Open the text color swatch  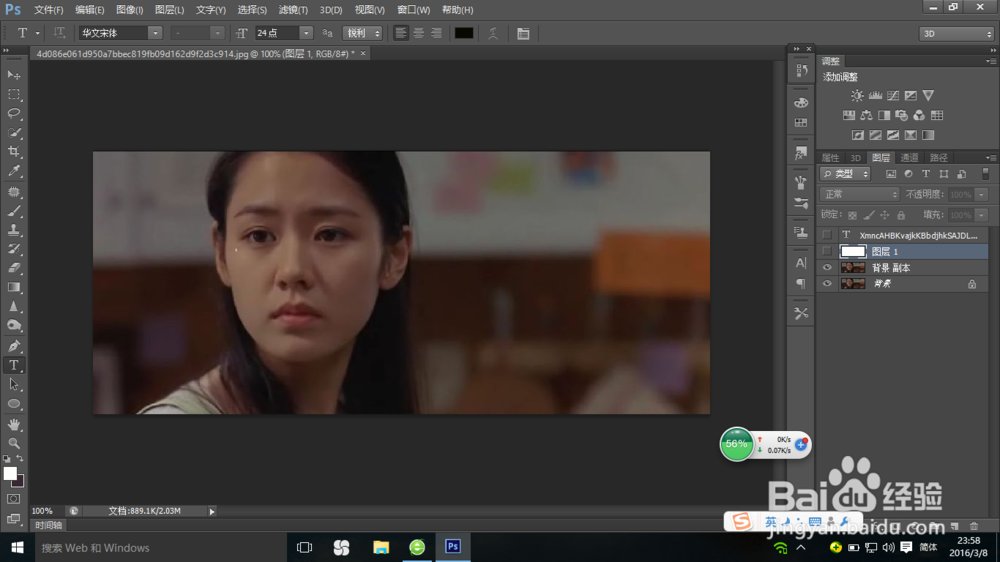coord(464,33)
